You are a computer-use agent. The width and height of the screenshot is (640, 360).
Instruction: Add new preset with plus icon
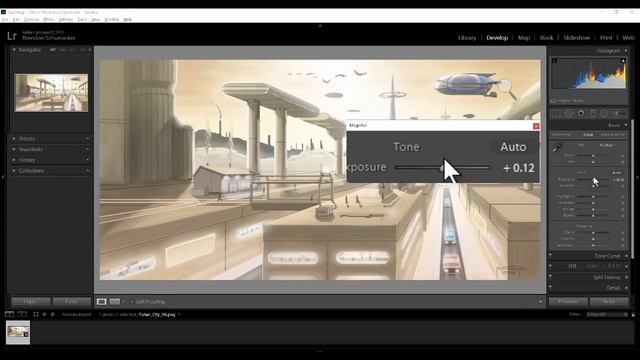click(x=87, y=139)
